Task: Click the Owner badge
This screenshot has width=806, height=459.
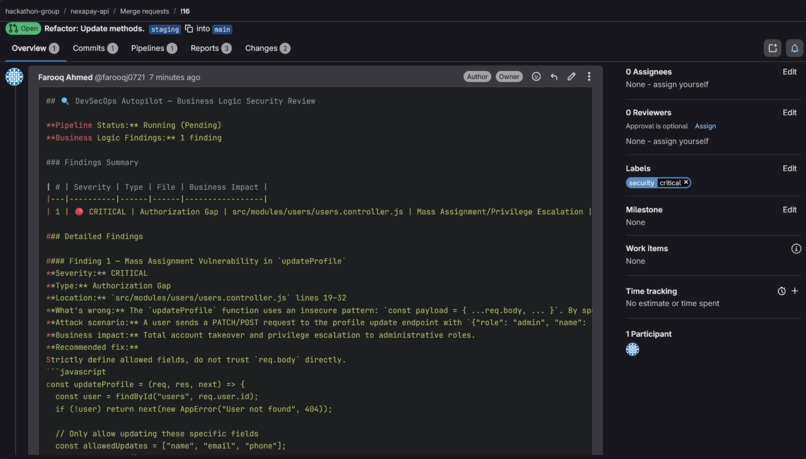Action: click(x=509, y=77)
